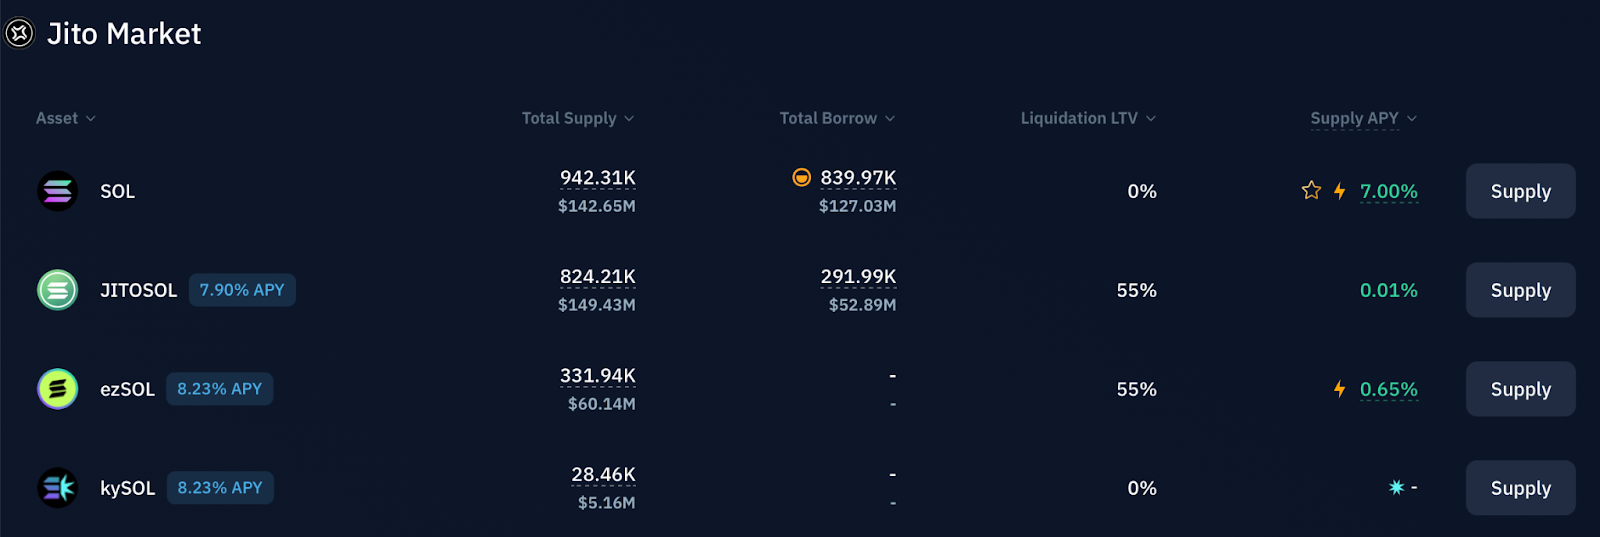1600x537 pixels.
Task: Click the $142.65M supply value
Action: pyautogui.click(x=597, y=206)
